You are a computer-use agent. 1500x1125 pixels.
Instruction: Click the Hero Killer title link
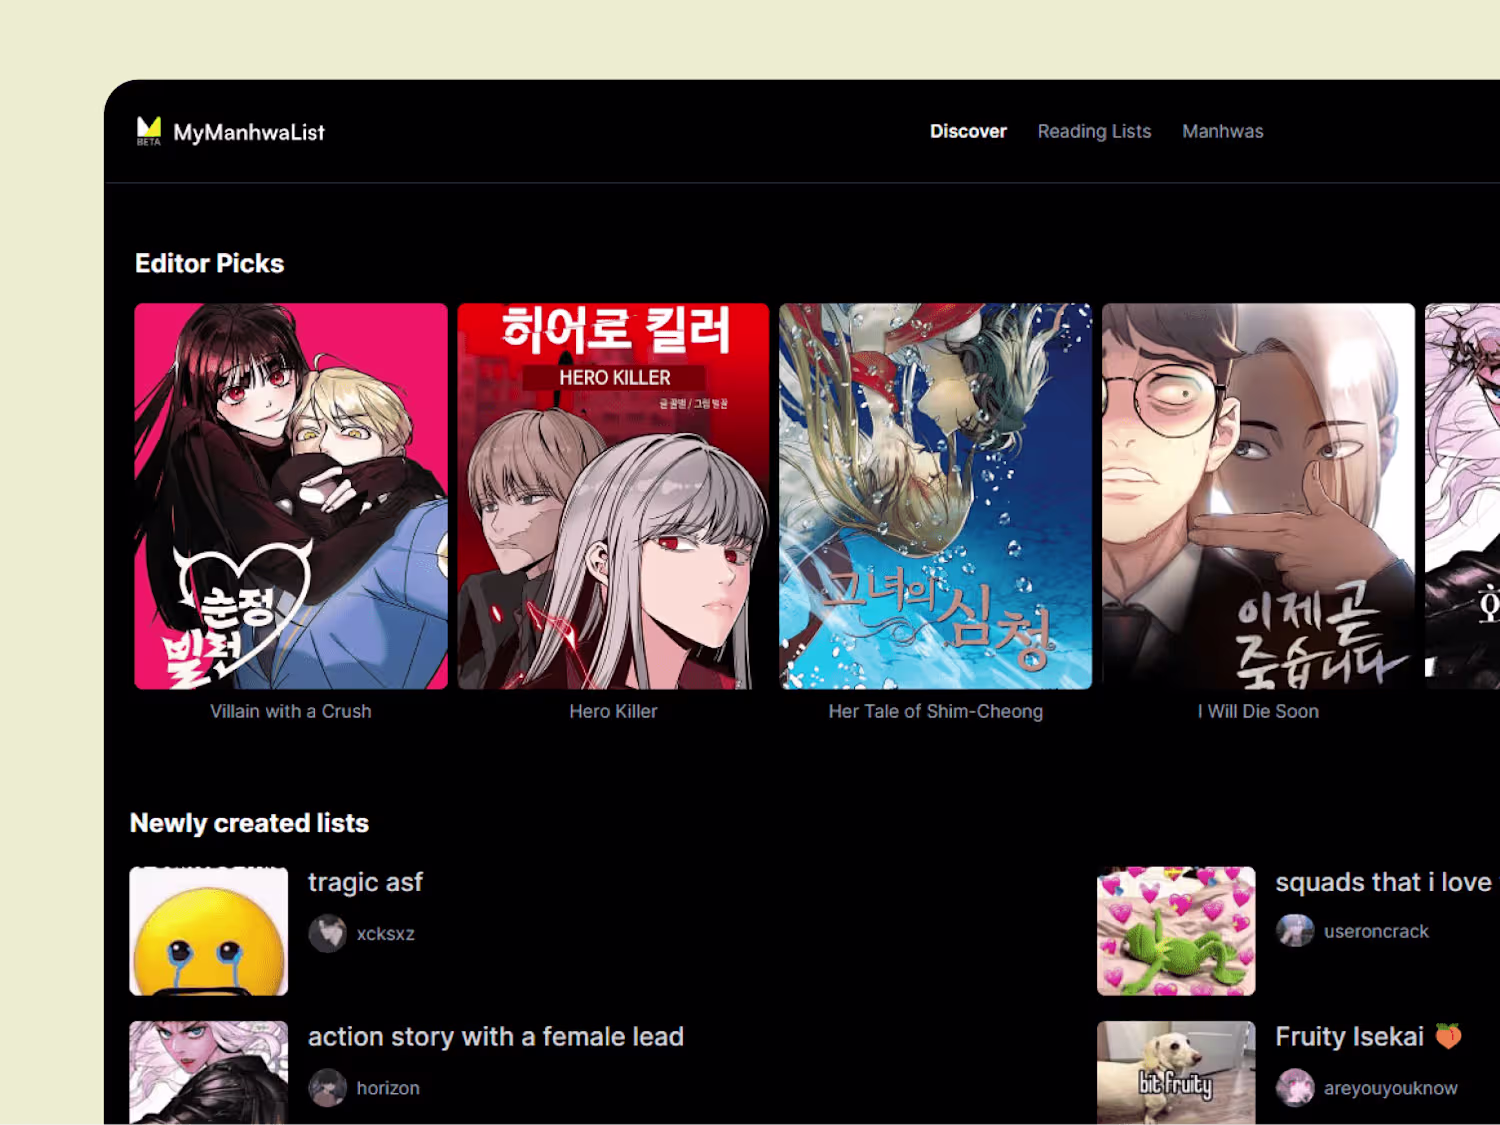[613, 711]
